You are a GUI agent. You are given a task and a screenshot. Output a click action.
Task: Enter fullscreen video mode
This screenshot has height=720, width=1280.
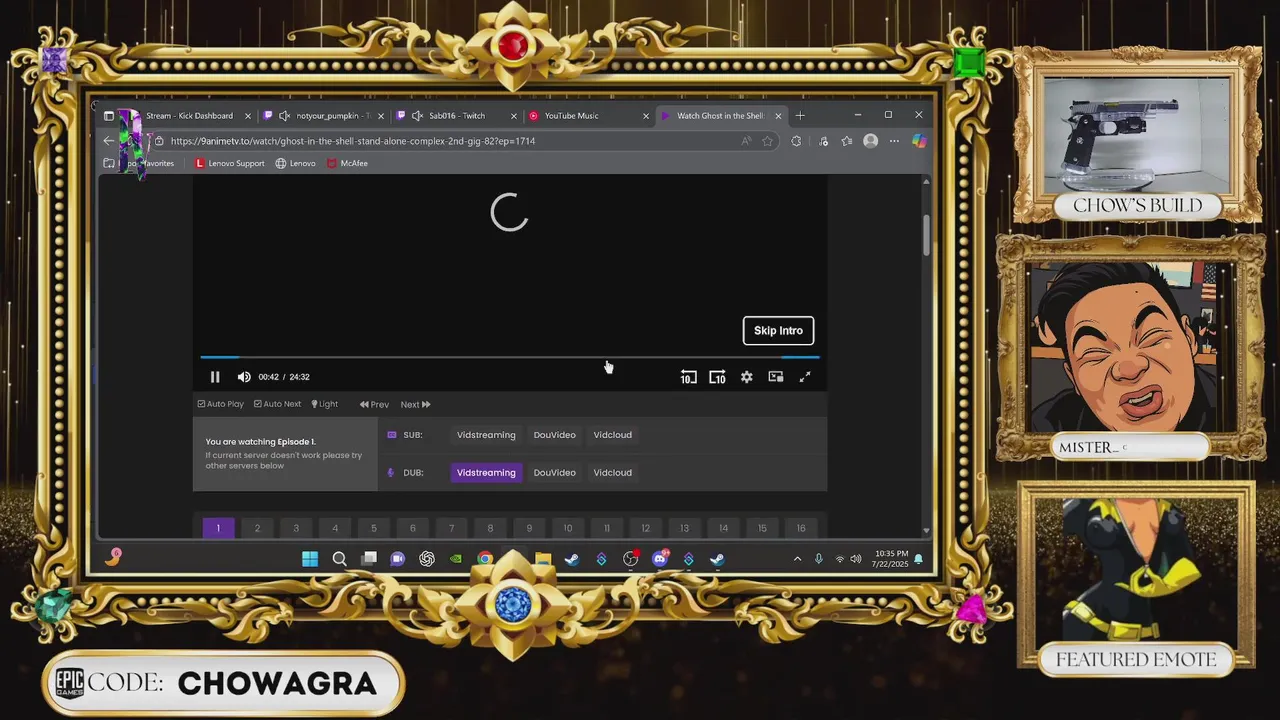click(x=805, y=377)
